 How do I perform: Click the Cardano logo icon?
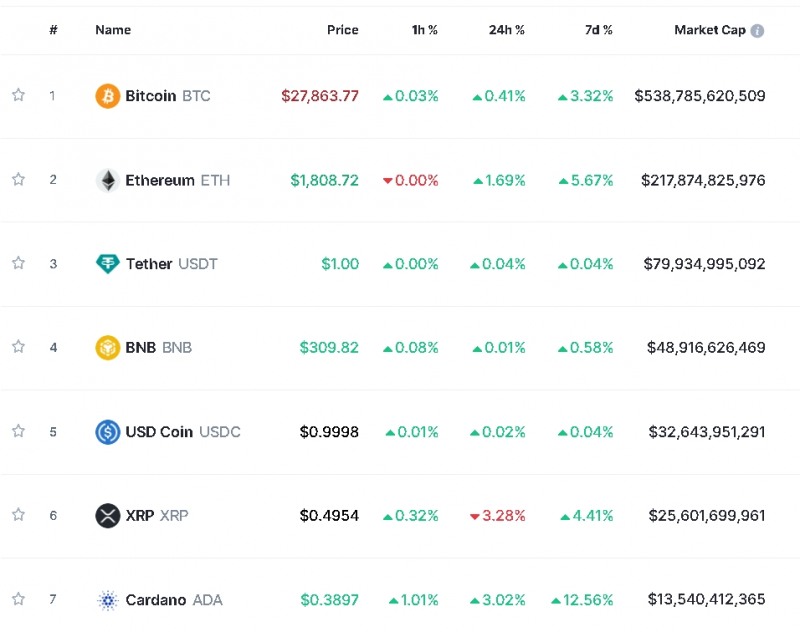coord(107,600)
